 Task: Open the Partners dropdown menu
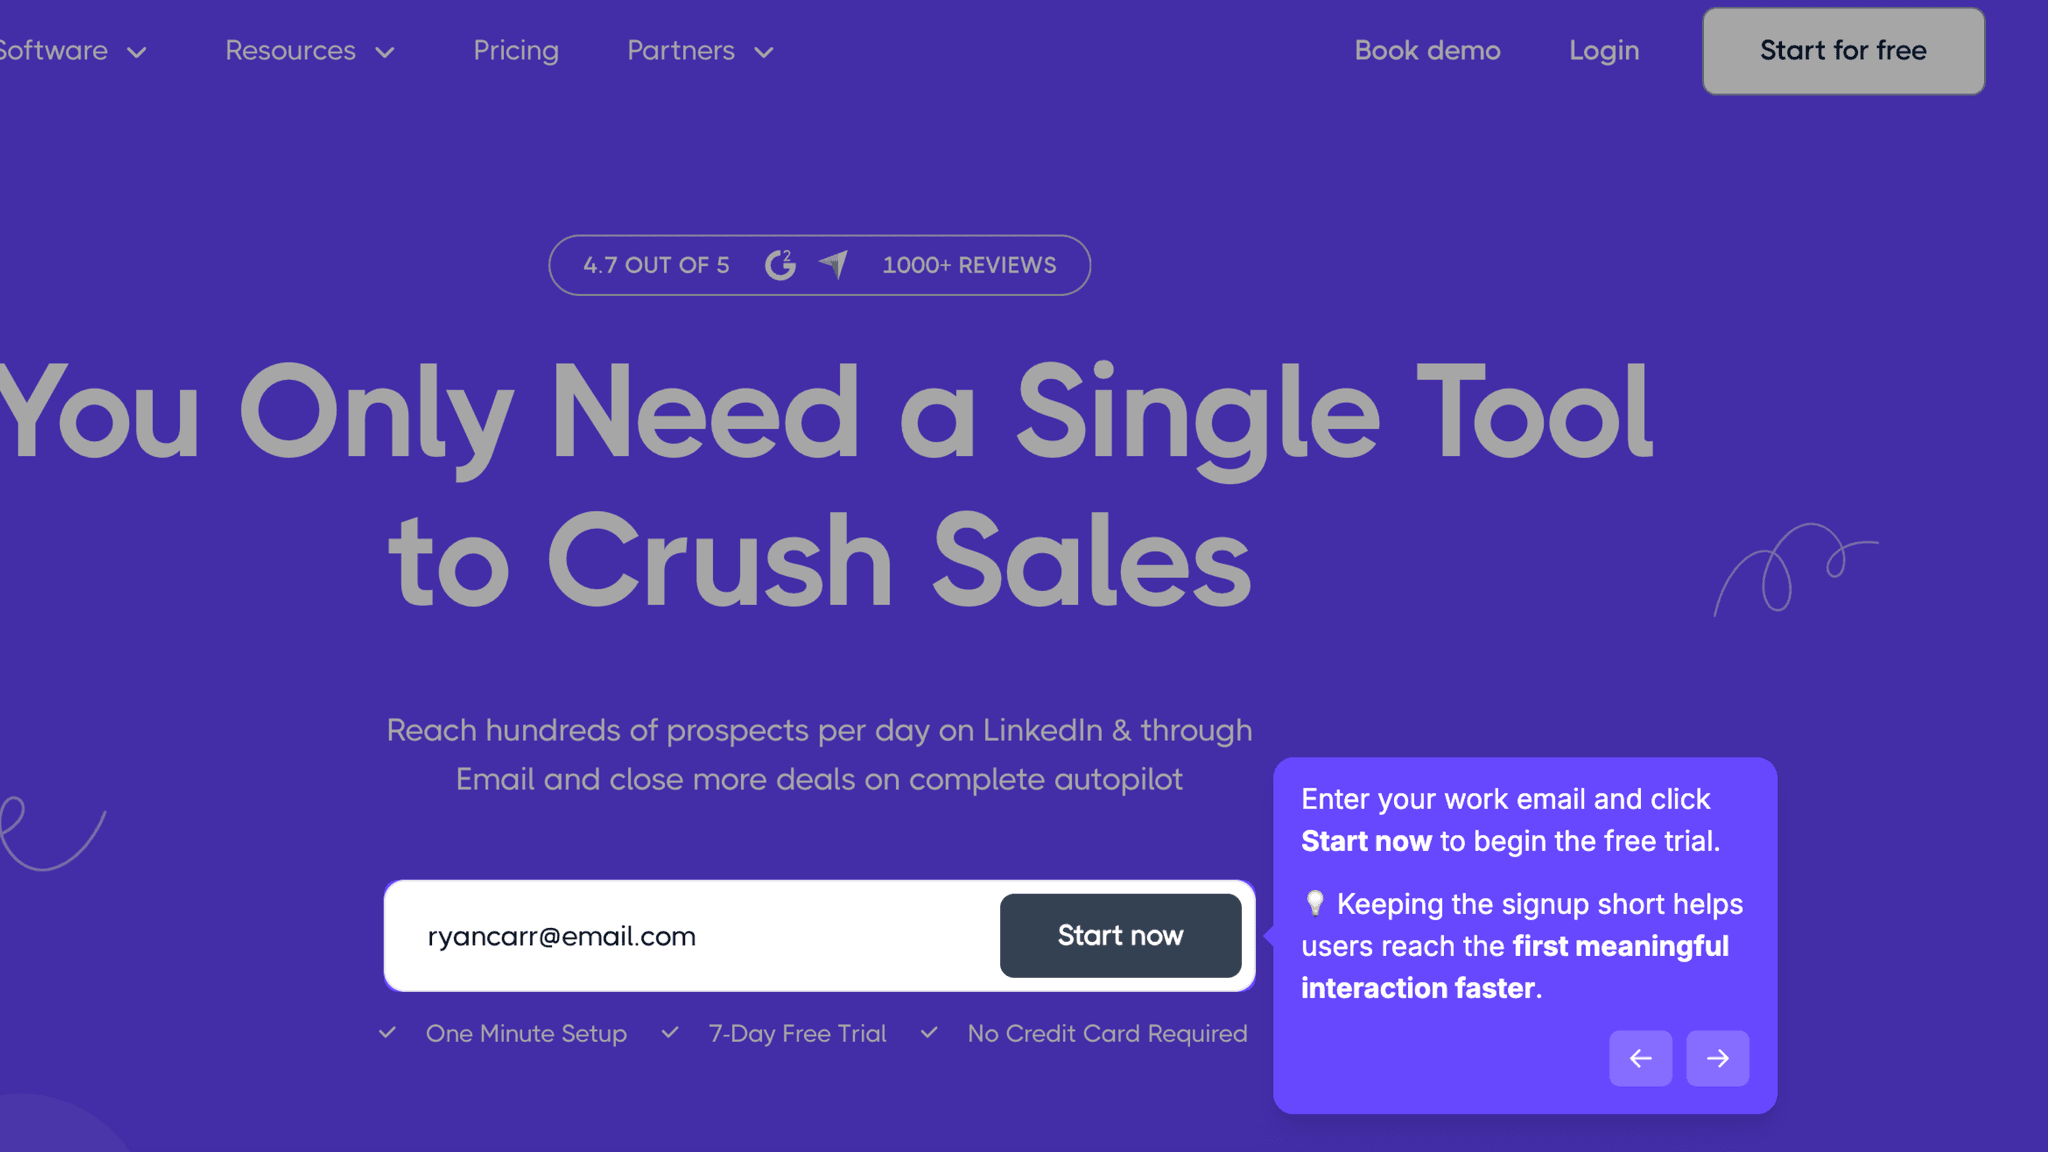coord(700,51)
